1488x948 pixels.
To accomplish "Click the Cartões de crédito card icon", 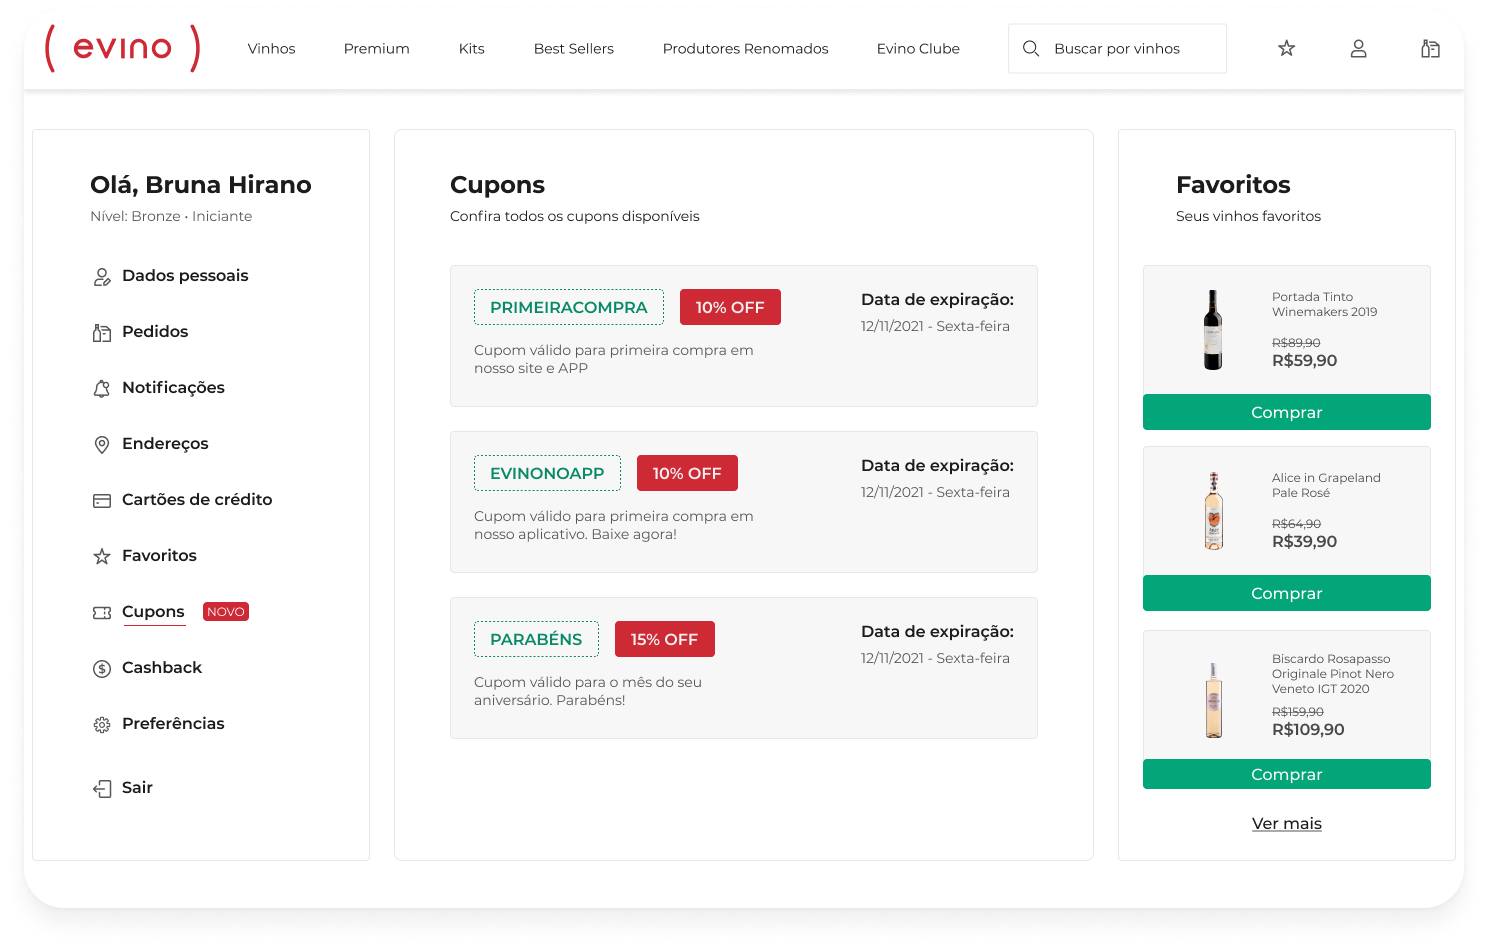I will point(102,501).
